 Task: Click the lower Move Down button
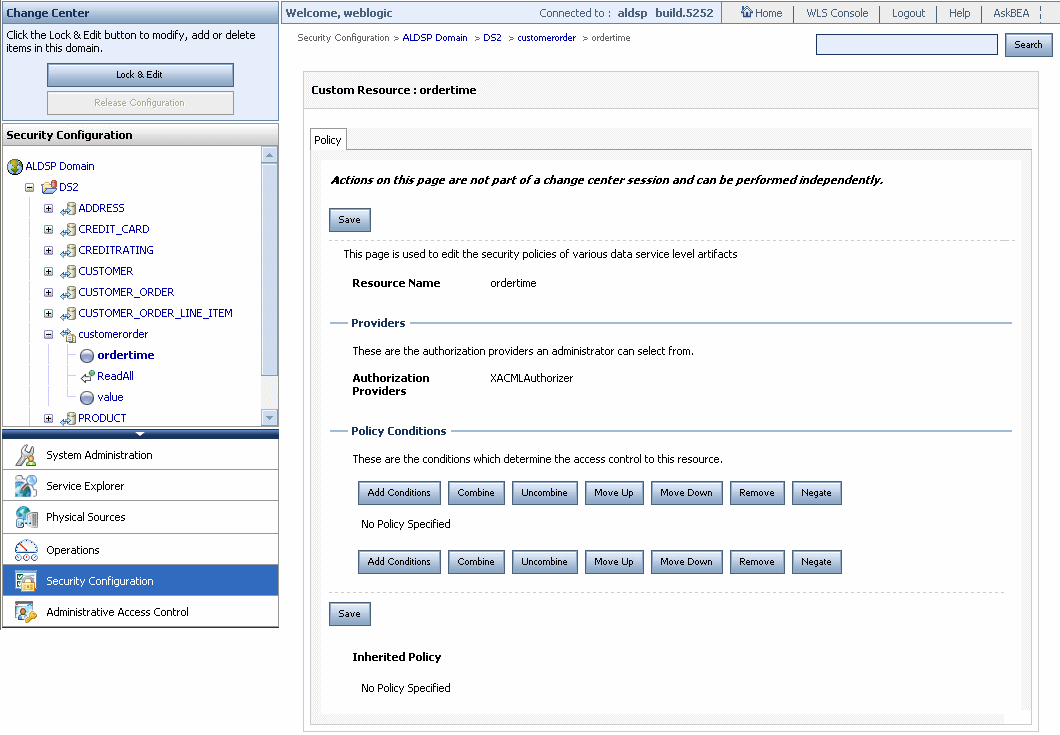(686, 562)
